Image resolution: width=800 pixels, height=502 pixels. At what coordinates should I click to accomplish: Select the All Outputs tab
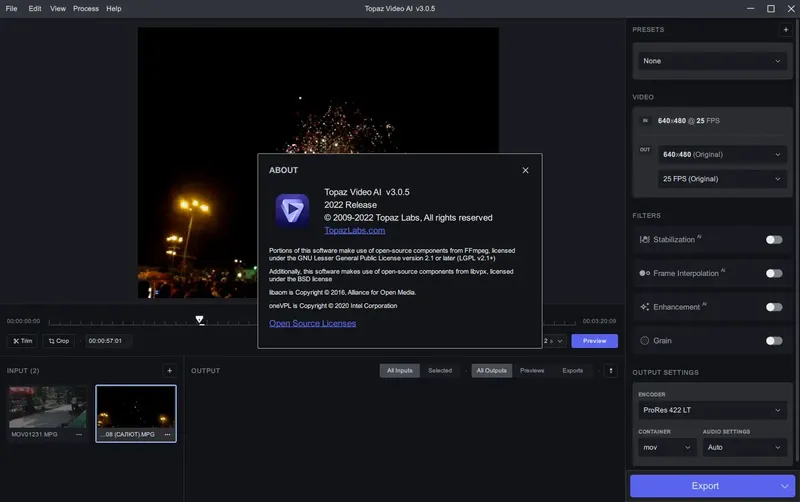point(491,371)
